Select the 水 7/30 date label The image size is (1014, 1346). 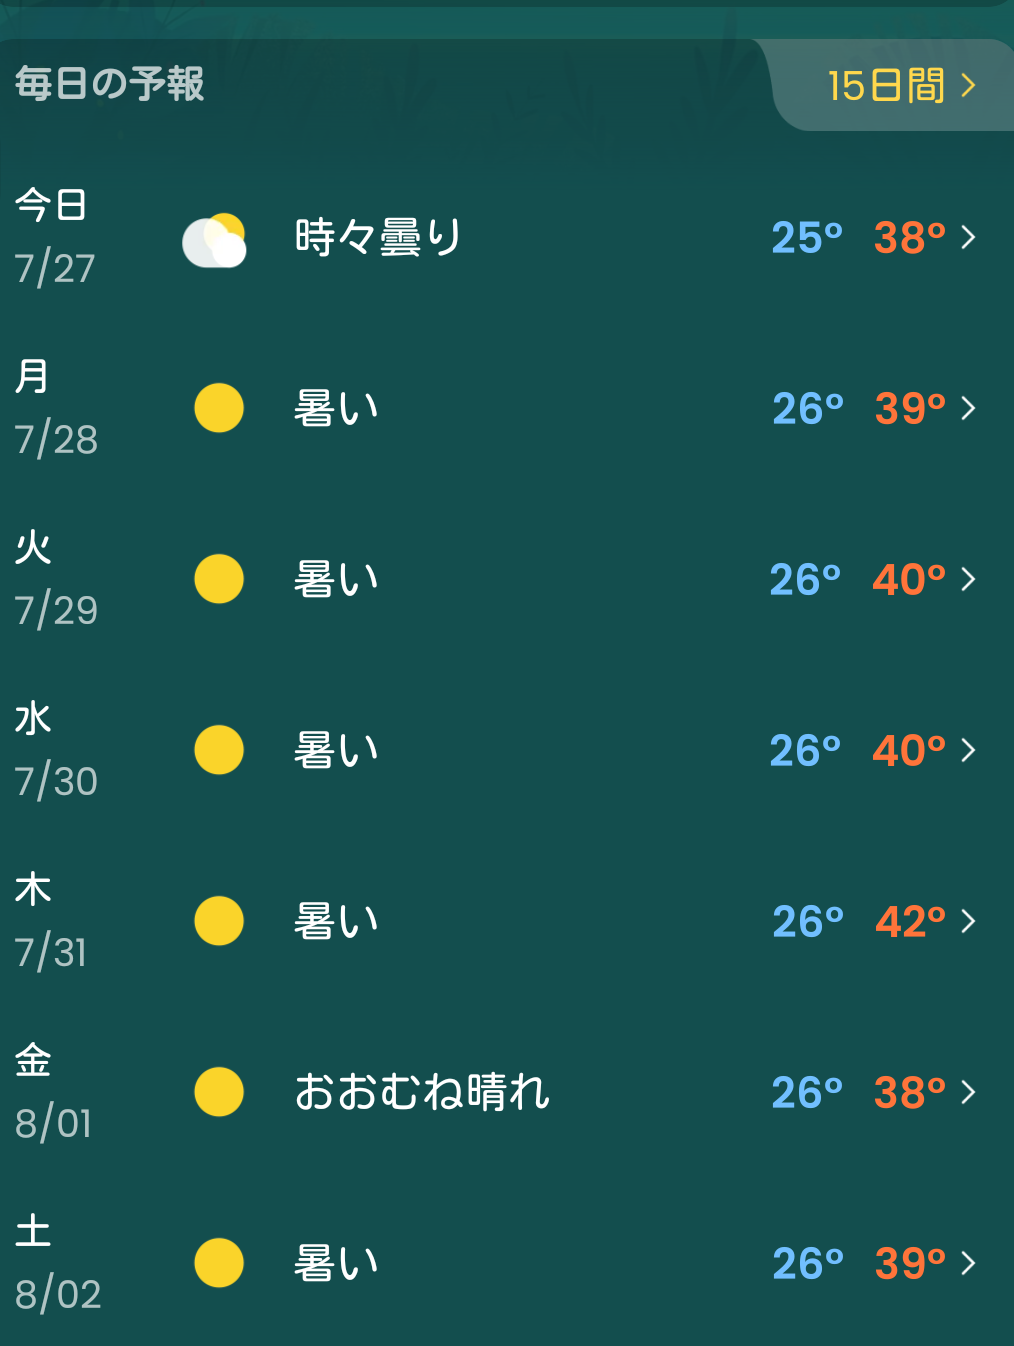(x=56, y=750)
